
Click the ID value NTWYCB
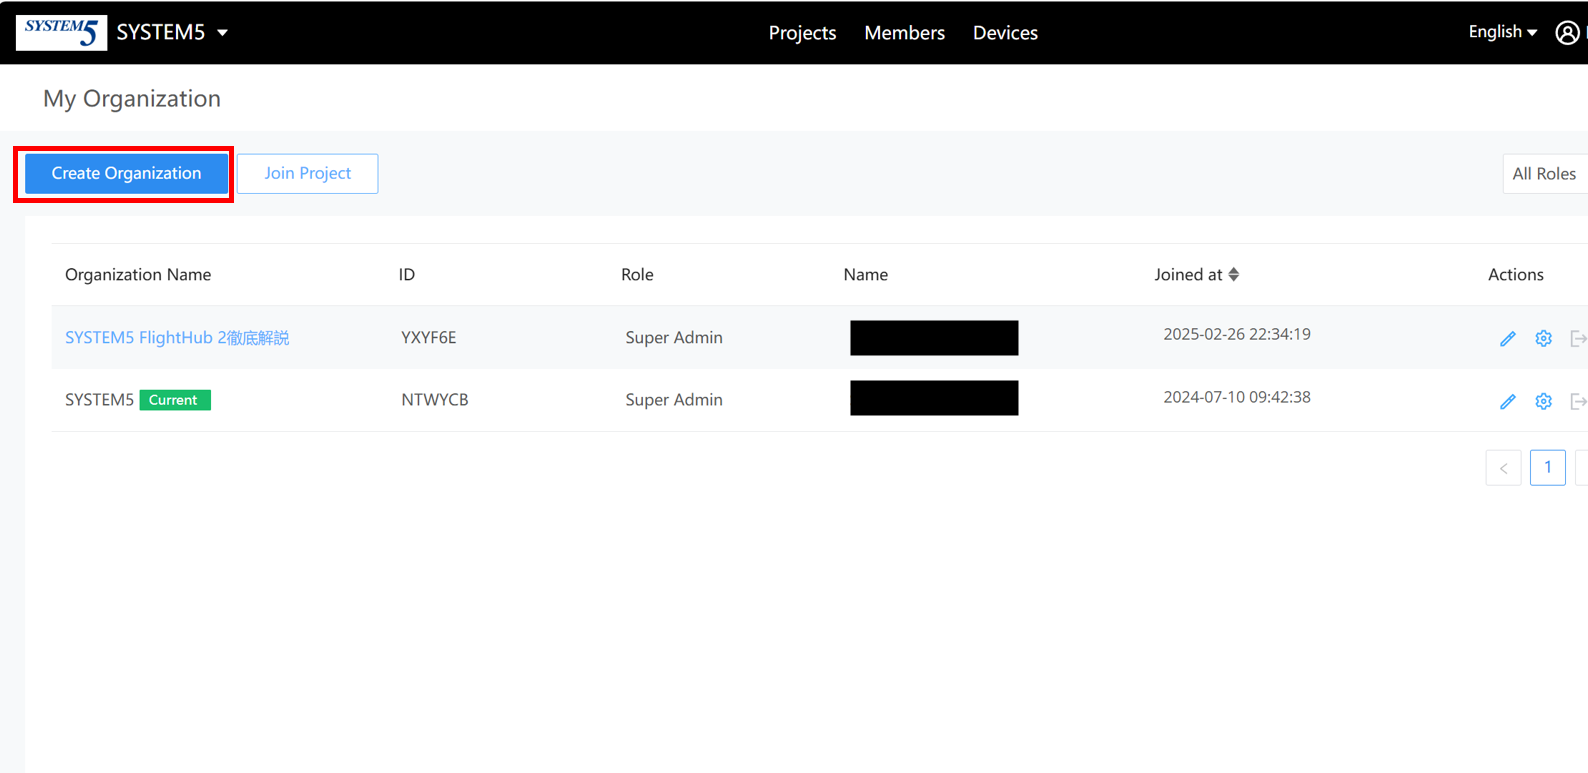[x=435, y=400]
